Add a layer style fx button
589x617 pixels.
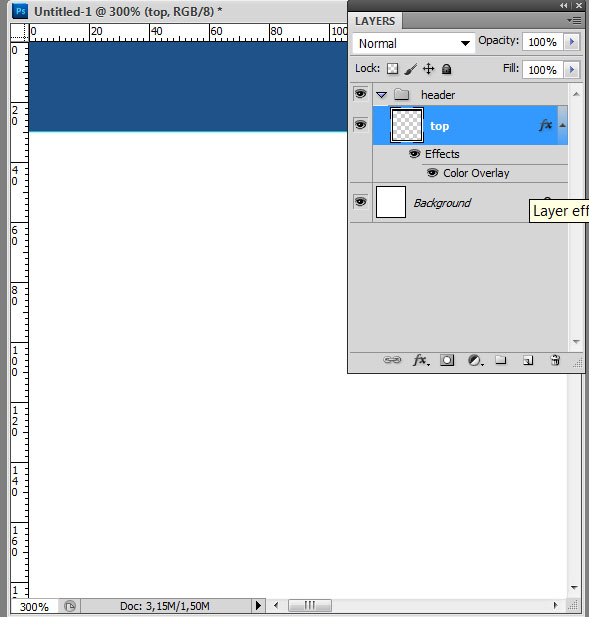[421, 360]
